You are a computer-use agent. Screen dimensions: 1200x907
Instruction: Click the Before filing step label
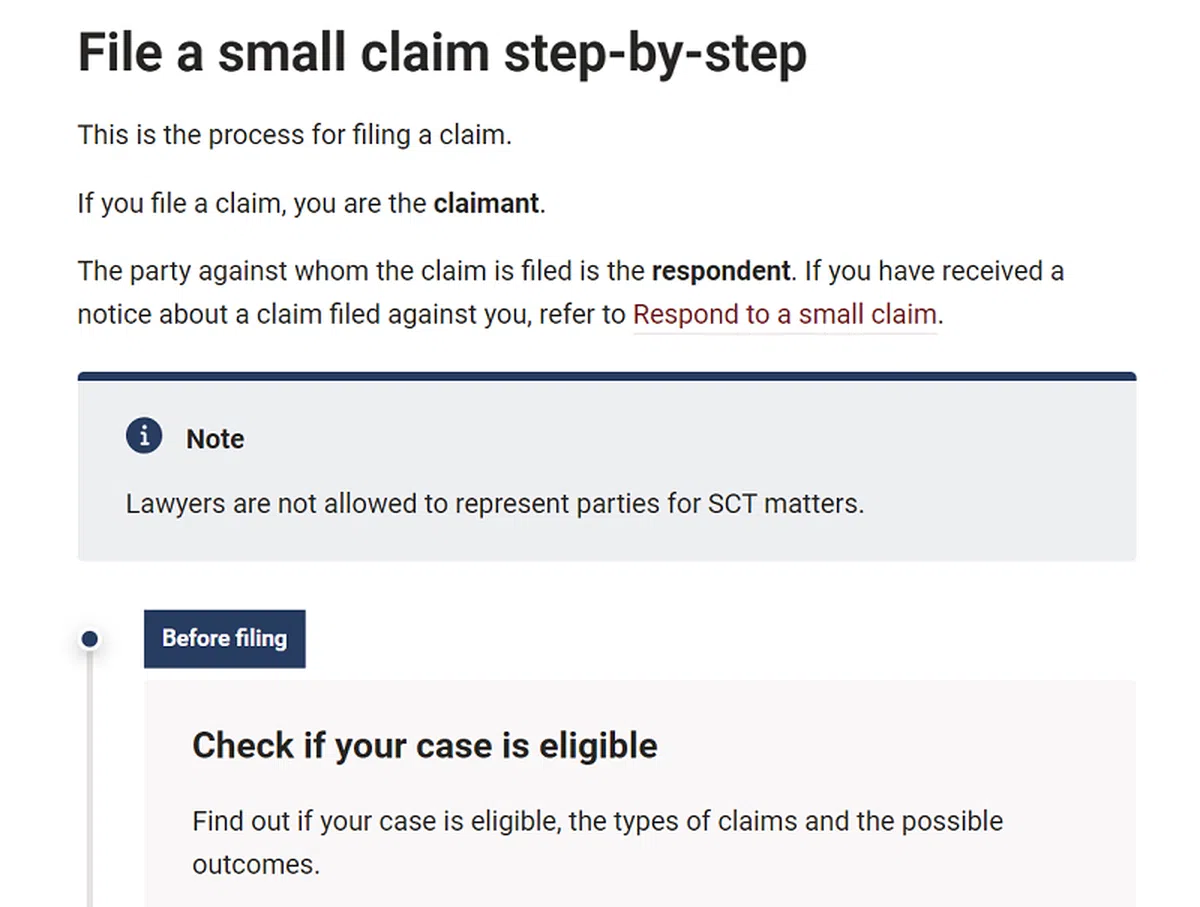pos(224,639)
